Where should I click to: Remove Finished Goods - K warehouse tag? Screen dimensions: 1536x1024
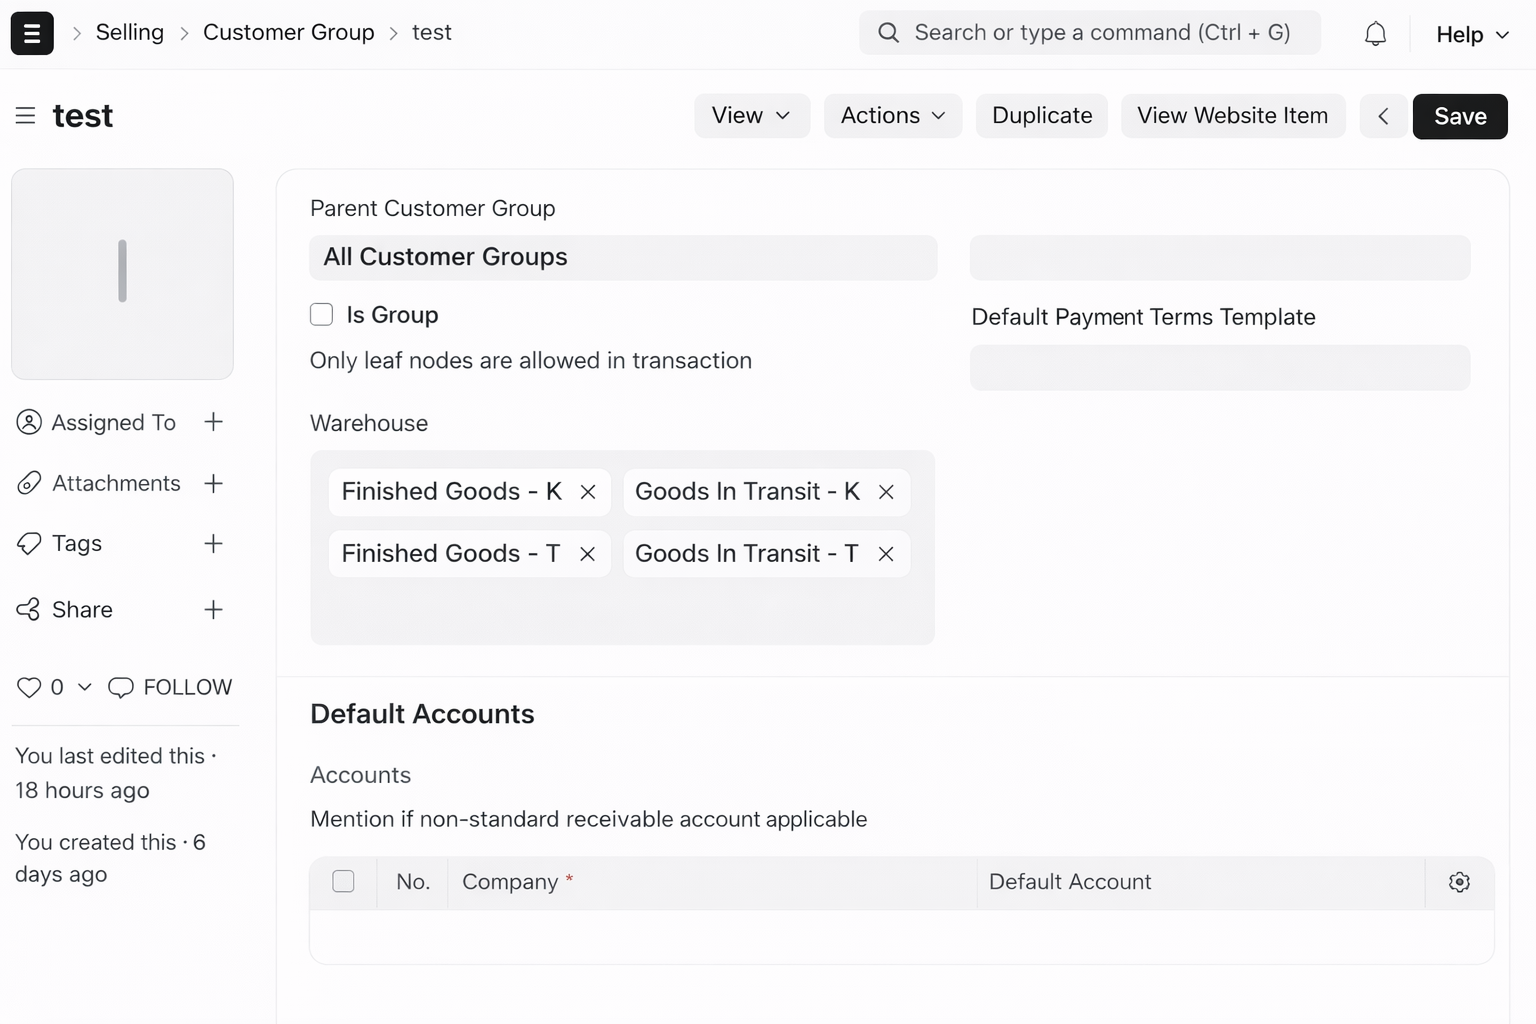(x=588, y=492)
